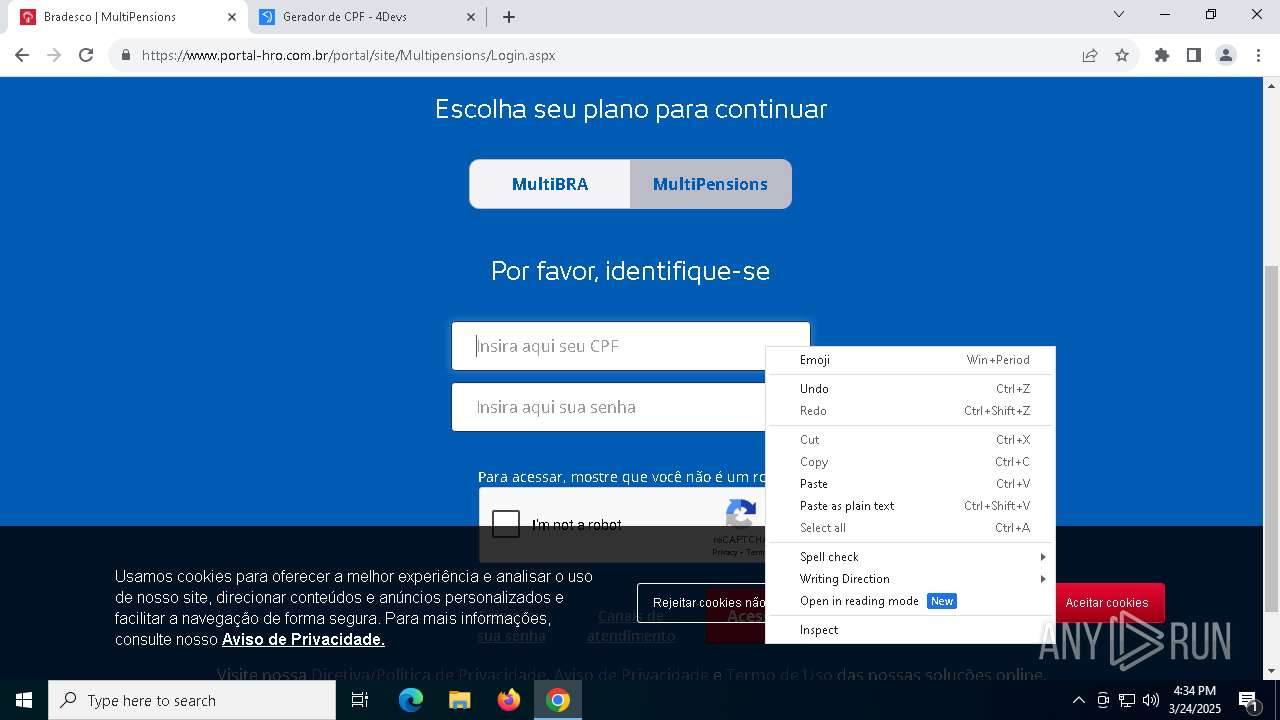
Task: Toggle the browser side panel icon
Action: click(1194, 55)
